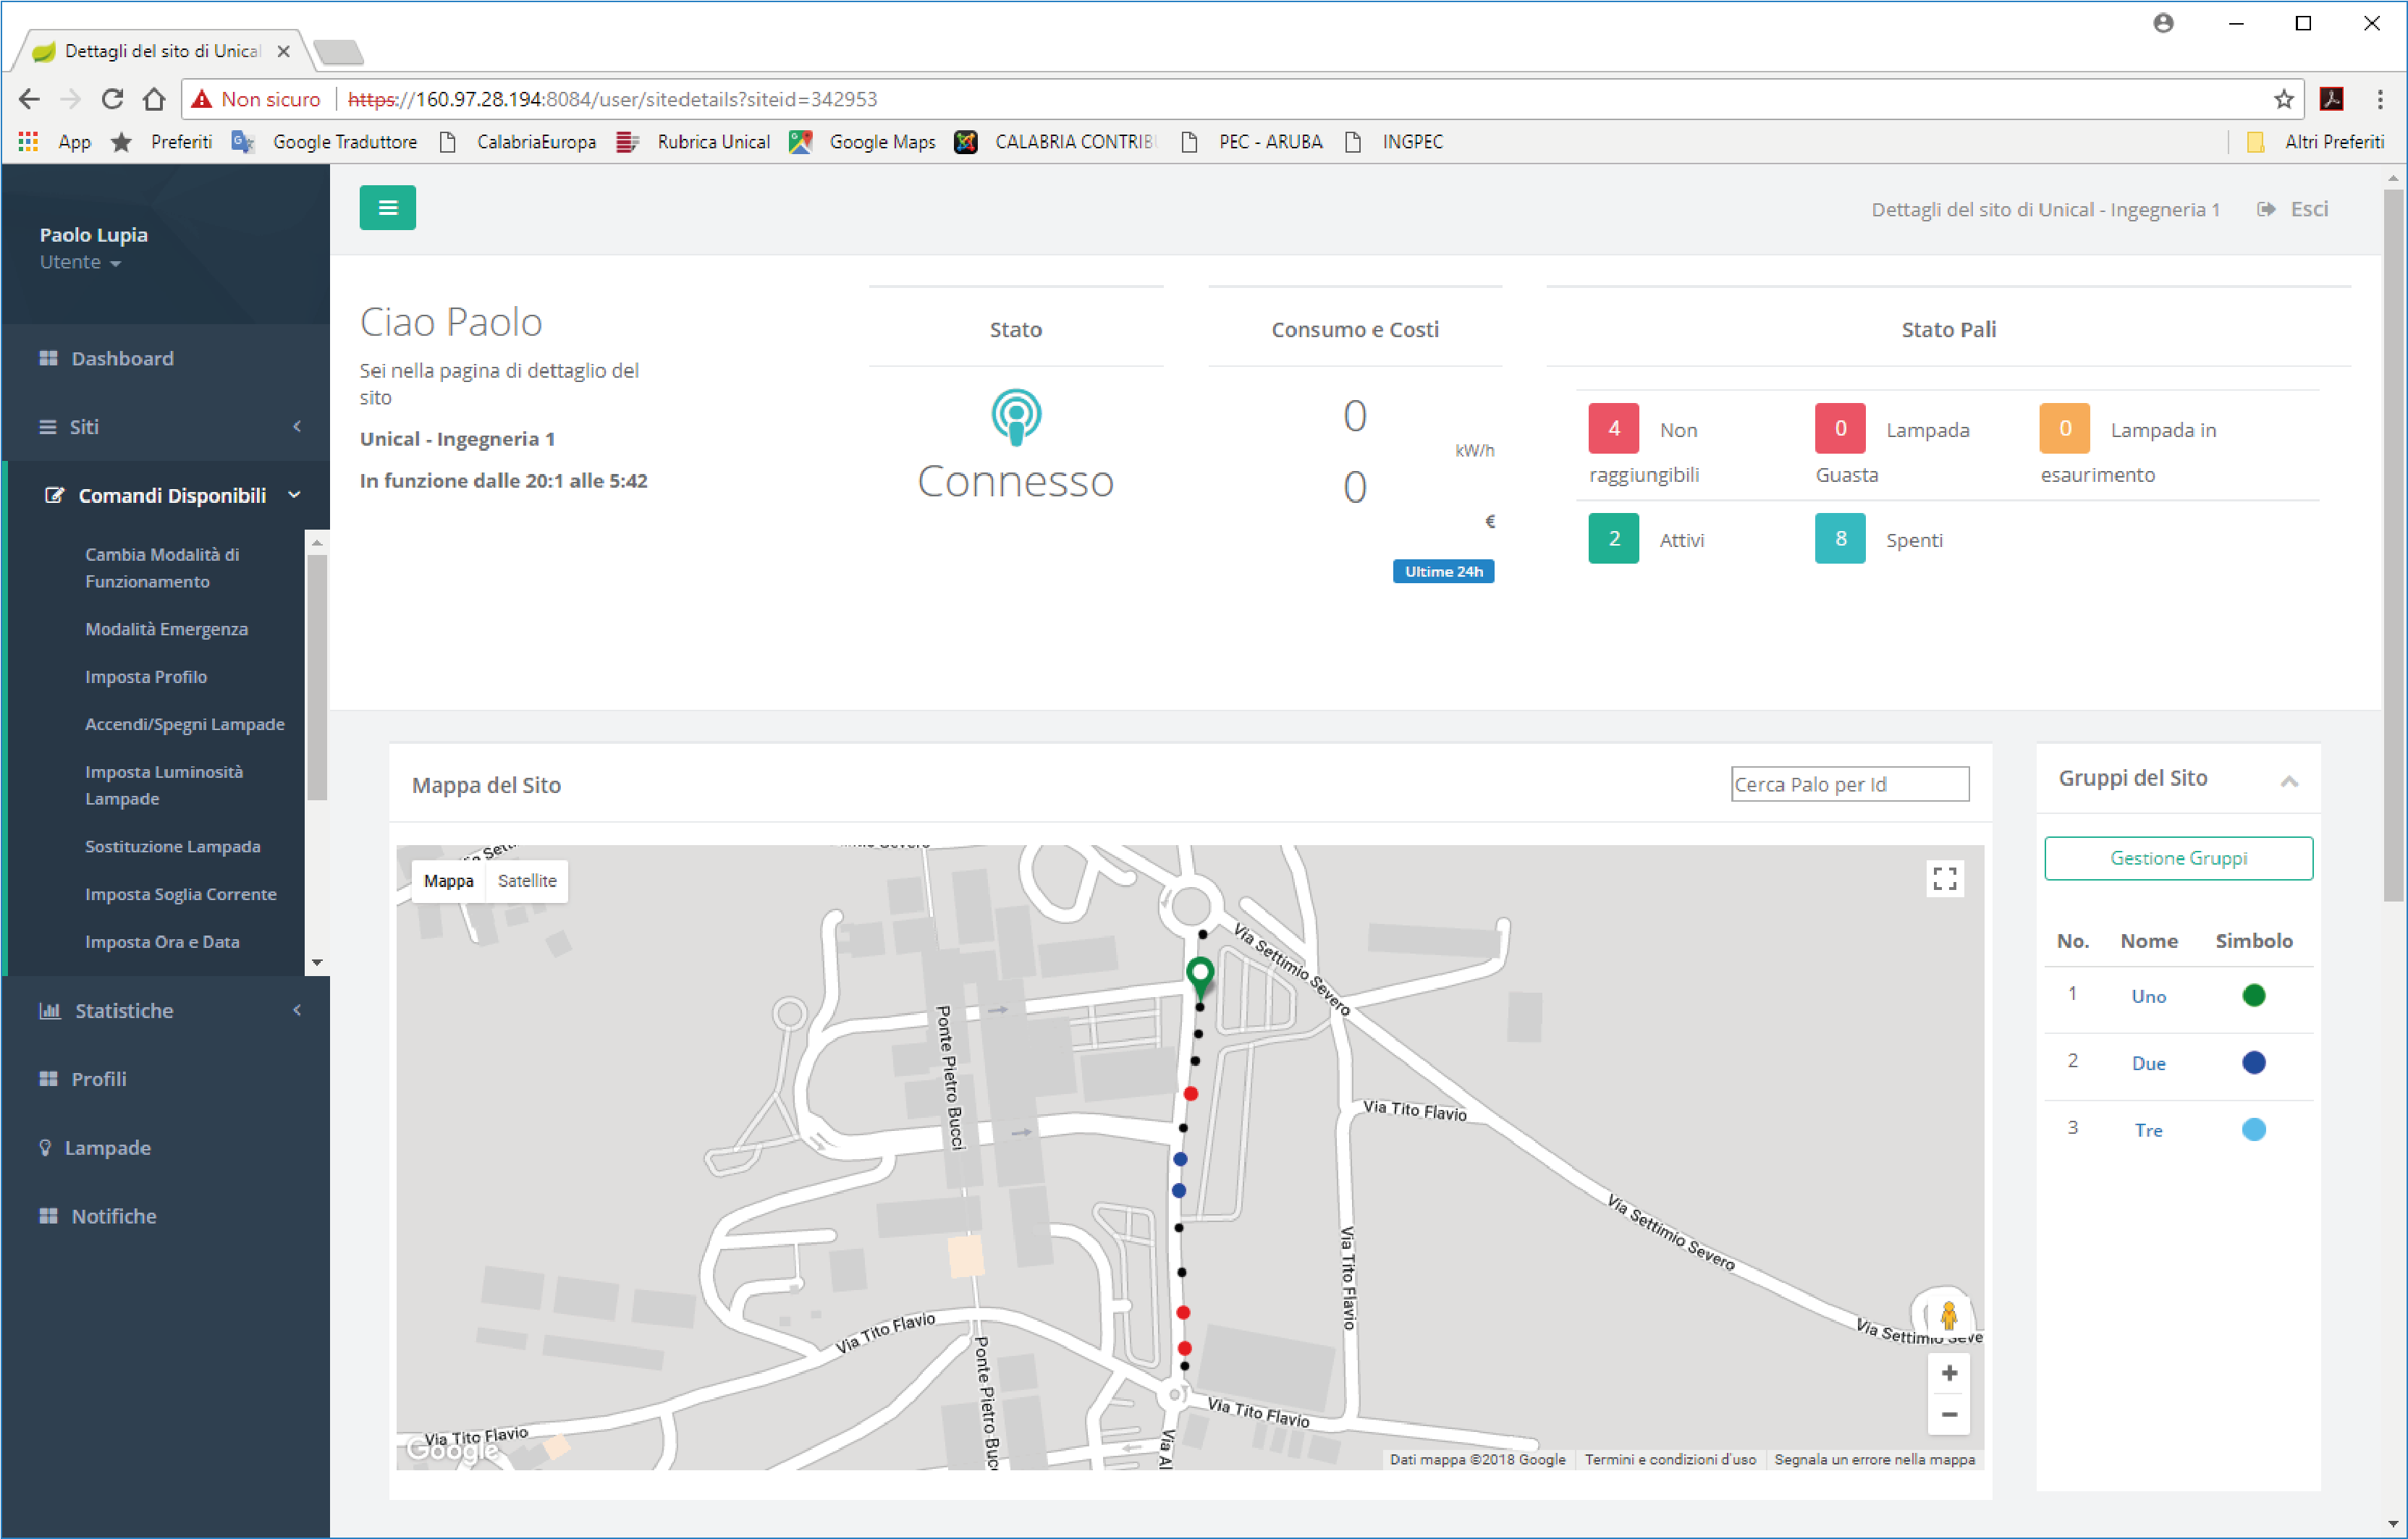Click the Esci logout link
Image resolution: width=2408 pixels, height=1539 pixels.
(2292, 209)
